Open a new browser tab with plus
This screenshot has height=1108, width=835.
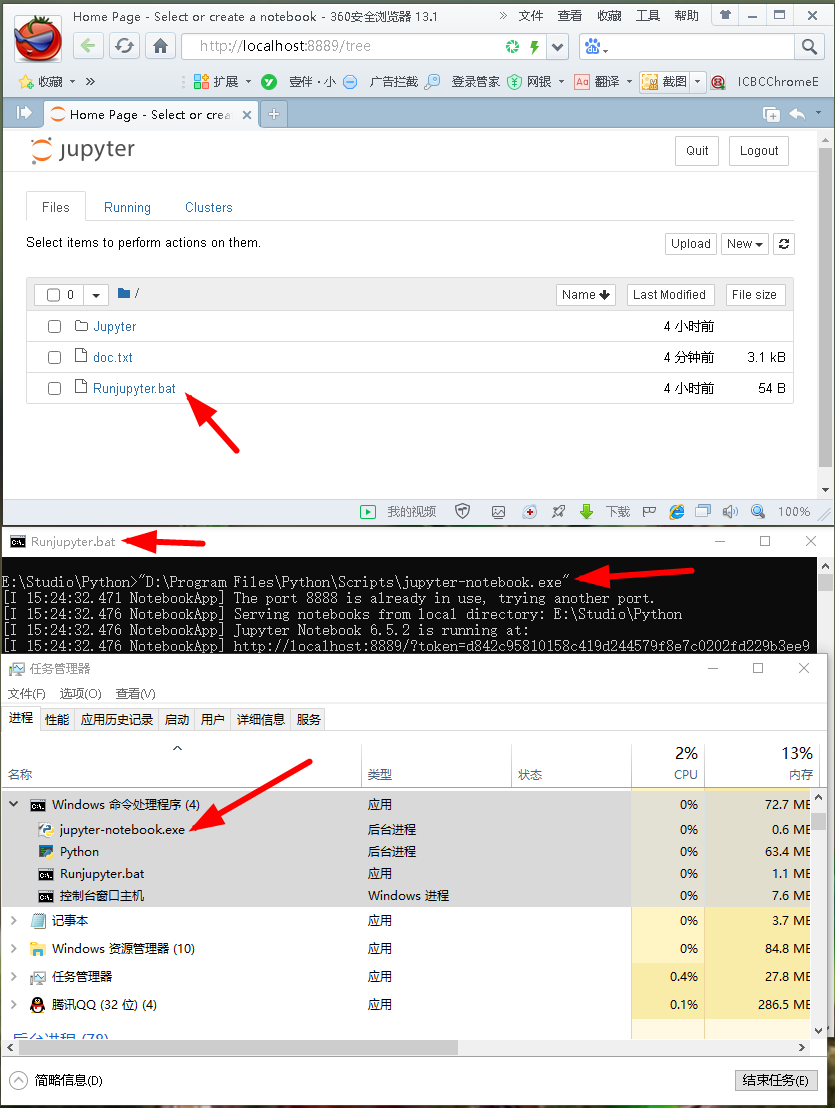coord(274,114)
